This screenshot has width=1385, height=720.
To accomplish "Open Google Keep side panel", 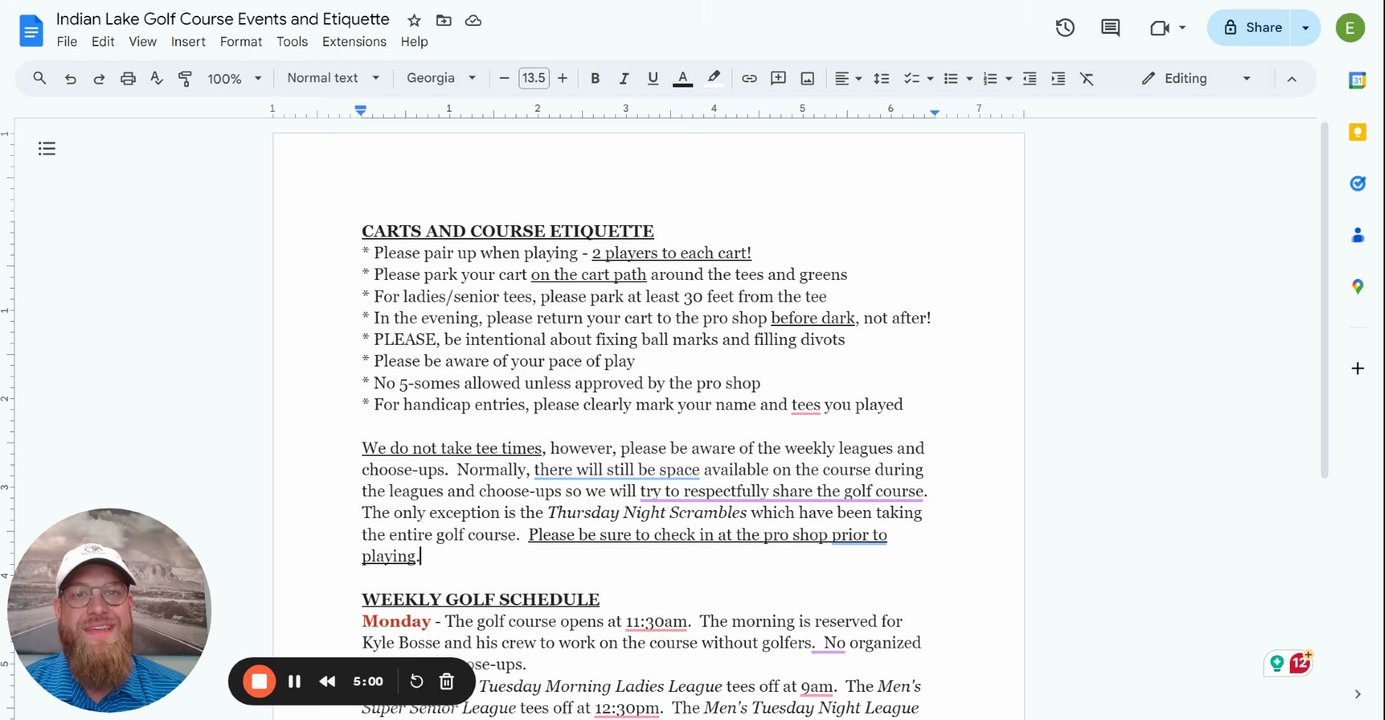I will [1357, 132].
